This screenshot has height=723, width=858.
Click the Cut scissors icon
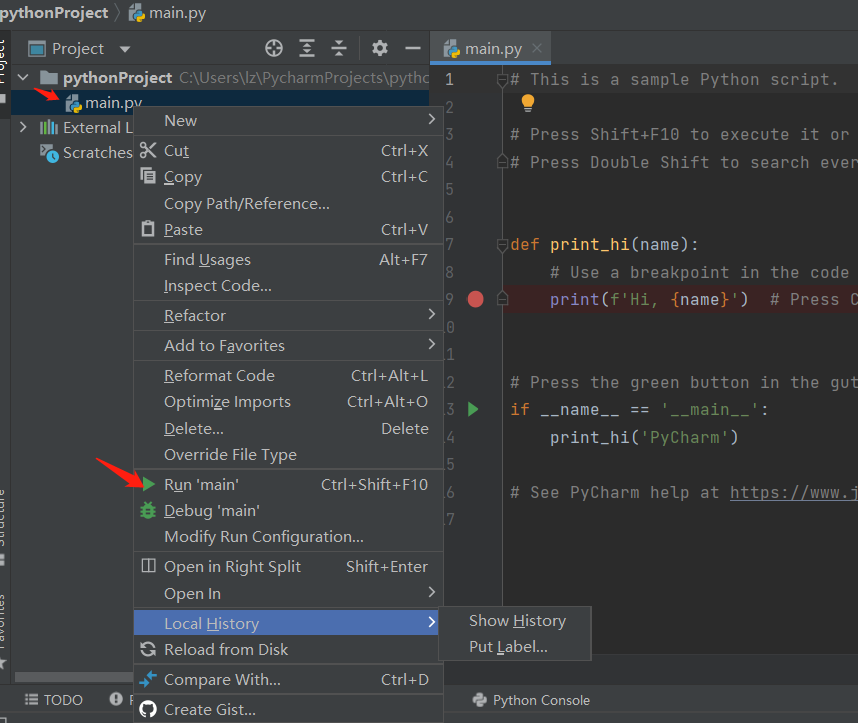pyautogui.click(x=148, y=150)
